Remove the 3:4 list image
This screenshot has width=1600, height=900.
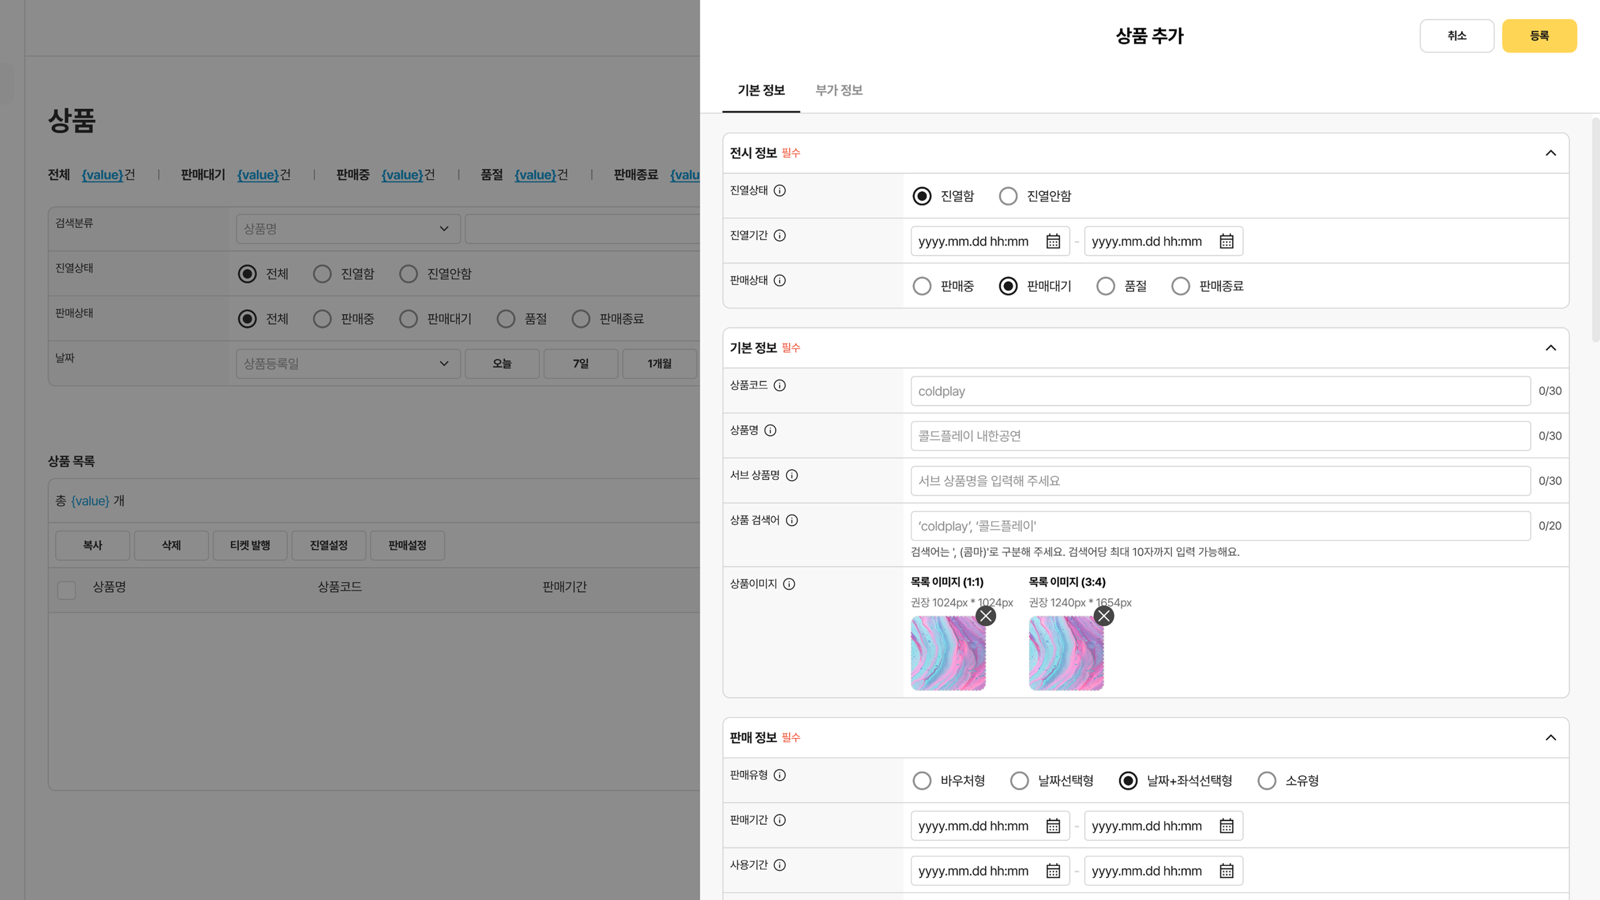tap(1104, 616)
